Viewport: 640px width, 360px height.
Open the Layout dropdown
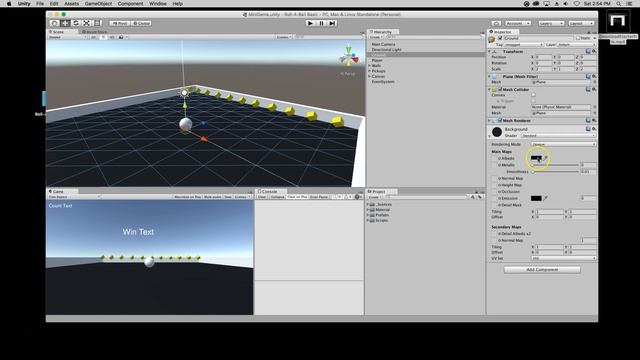[x=581, y=23]
